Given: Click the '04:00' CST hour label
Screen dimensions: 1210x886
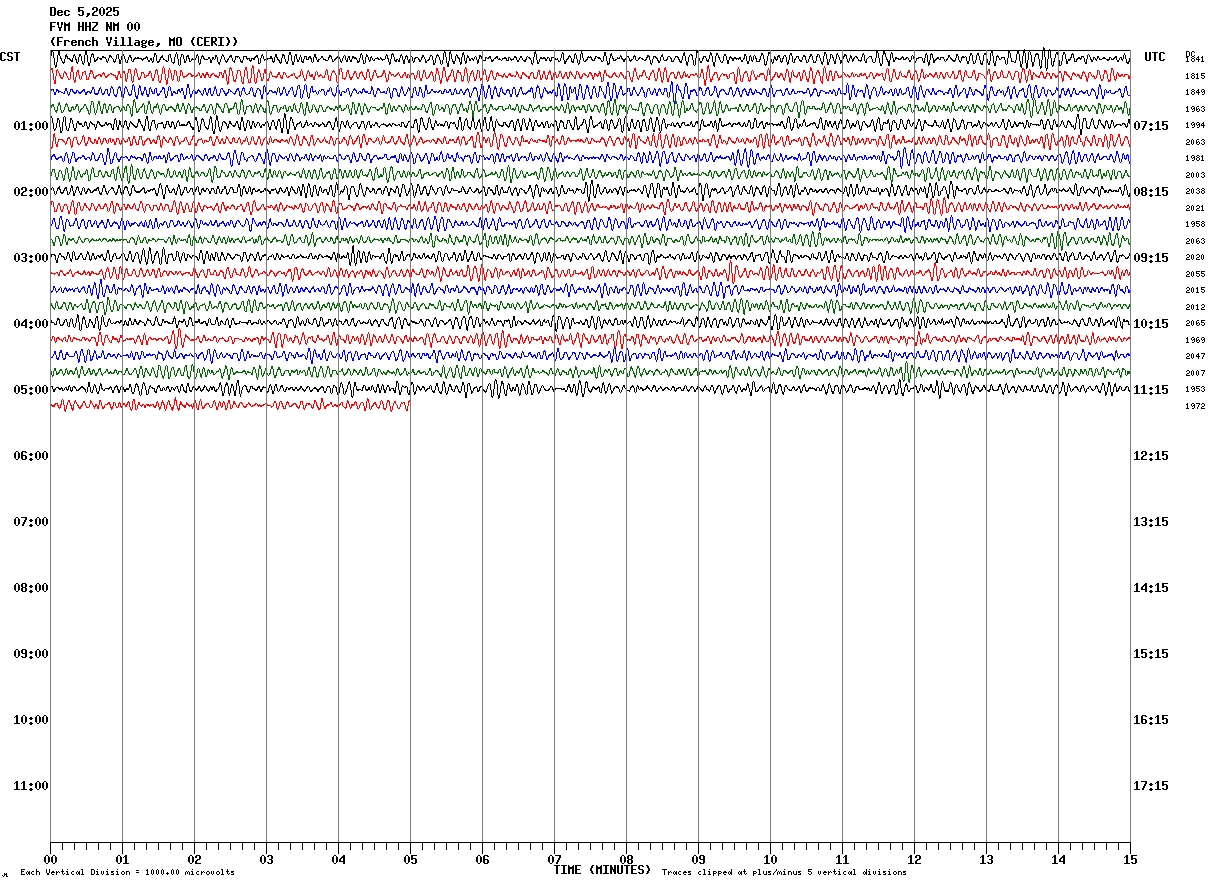Looking at the screenshot, I should coord(31,324).
